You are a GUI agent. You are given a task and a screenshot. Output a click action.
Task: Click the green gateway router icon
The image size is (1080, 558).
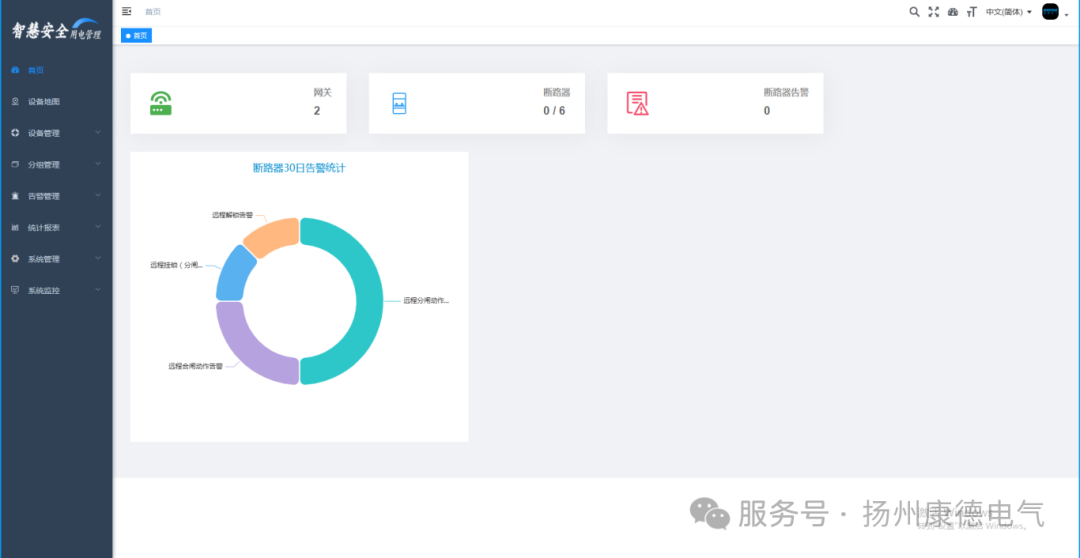pyautogui.click(x=161, y=103)
